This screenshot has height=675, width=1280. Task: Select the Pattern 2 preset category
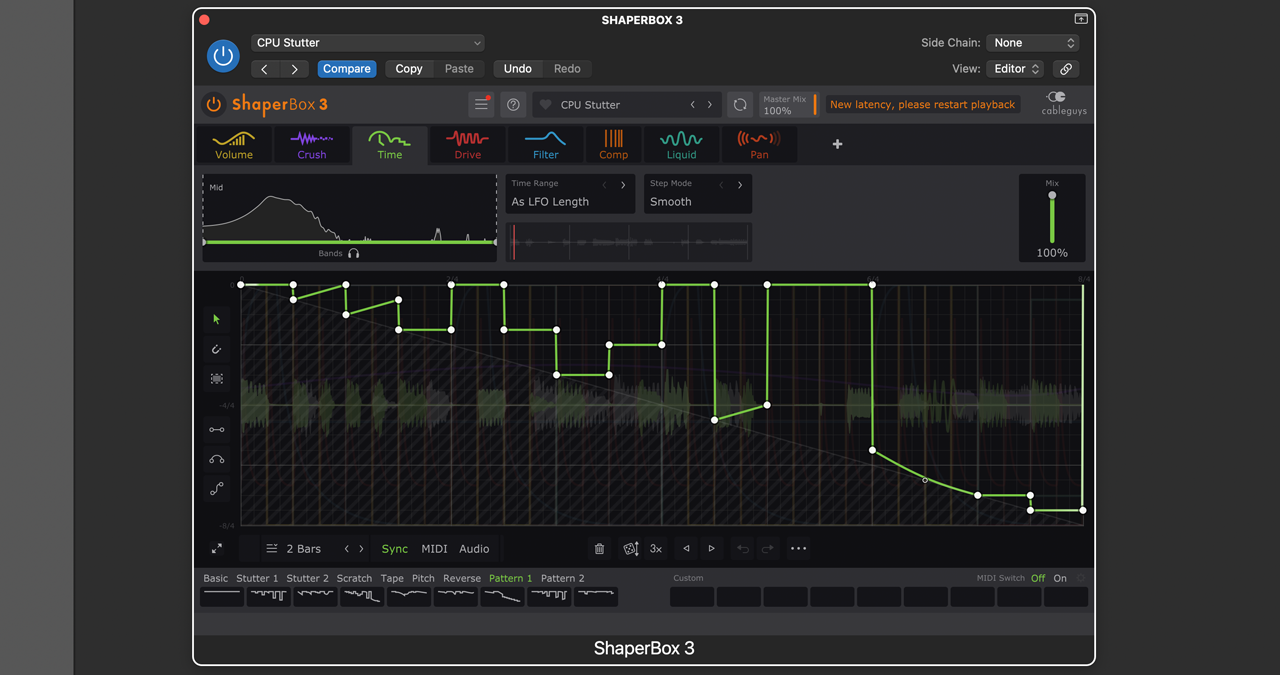pos(563,578)
